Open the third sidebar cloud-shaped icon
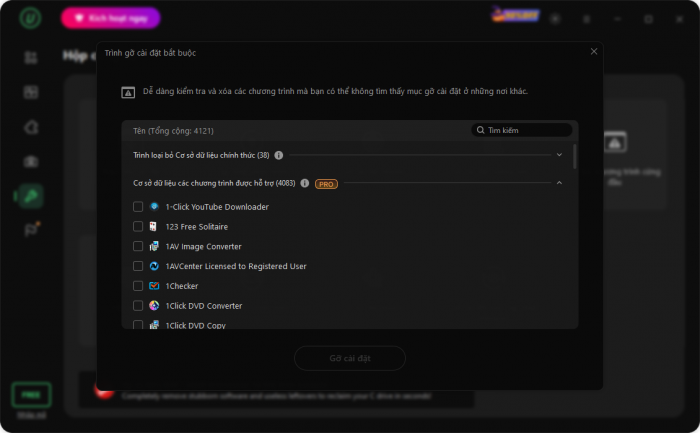This screenshot has width=700, height=433. click(31, 127)
